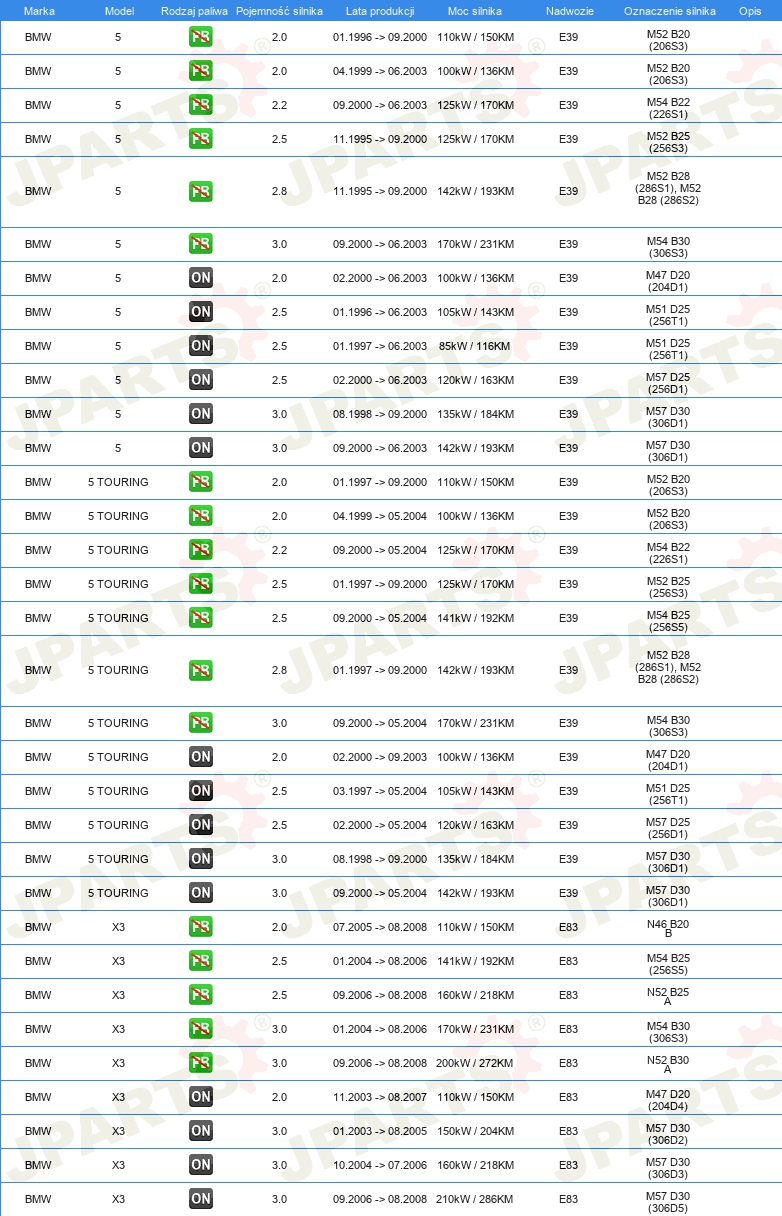Select the M57 D30 (306D5) engine code cell
The height and width of the screenshot is (1216, 782).
coord(668,1201)
